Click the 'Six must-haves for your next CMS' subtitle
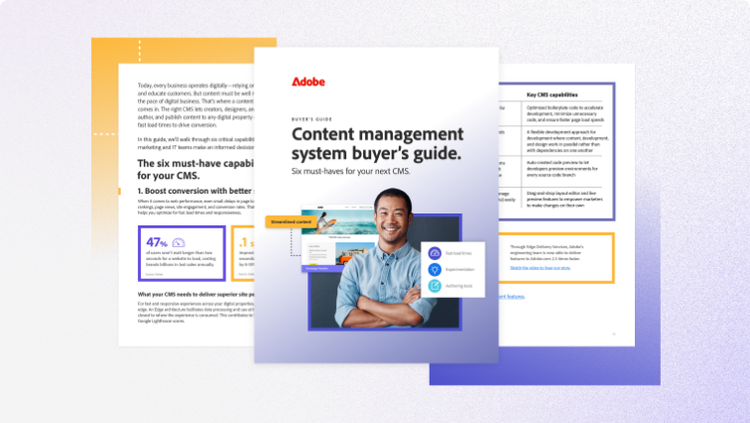The image size is (750, 423). (x=354, y=173)
